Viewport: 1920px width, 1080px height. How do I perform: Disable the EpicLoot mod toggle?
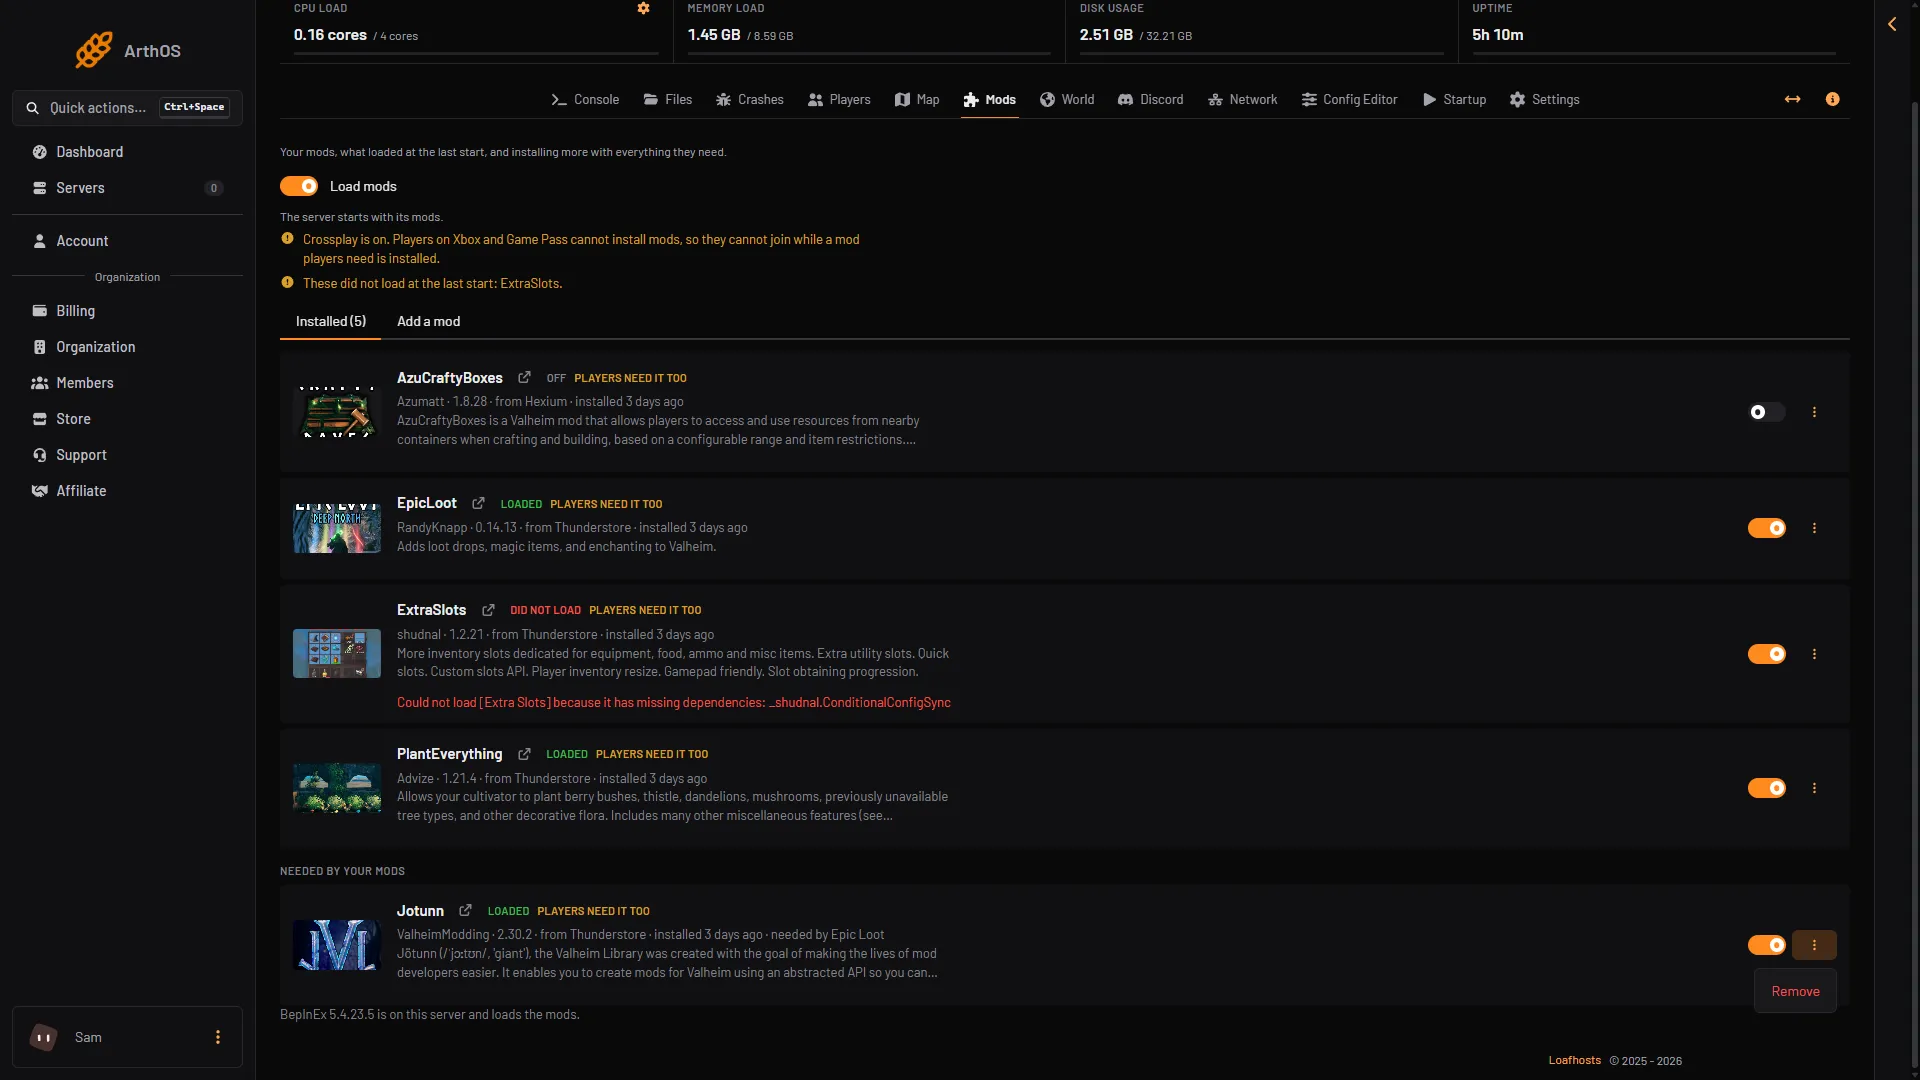(x=1766, y=528)
